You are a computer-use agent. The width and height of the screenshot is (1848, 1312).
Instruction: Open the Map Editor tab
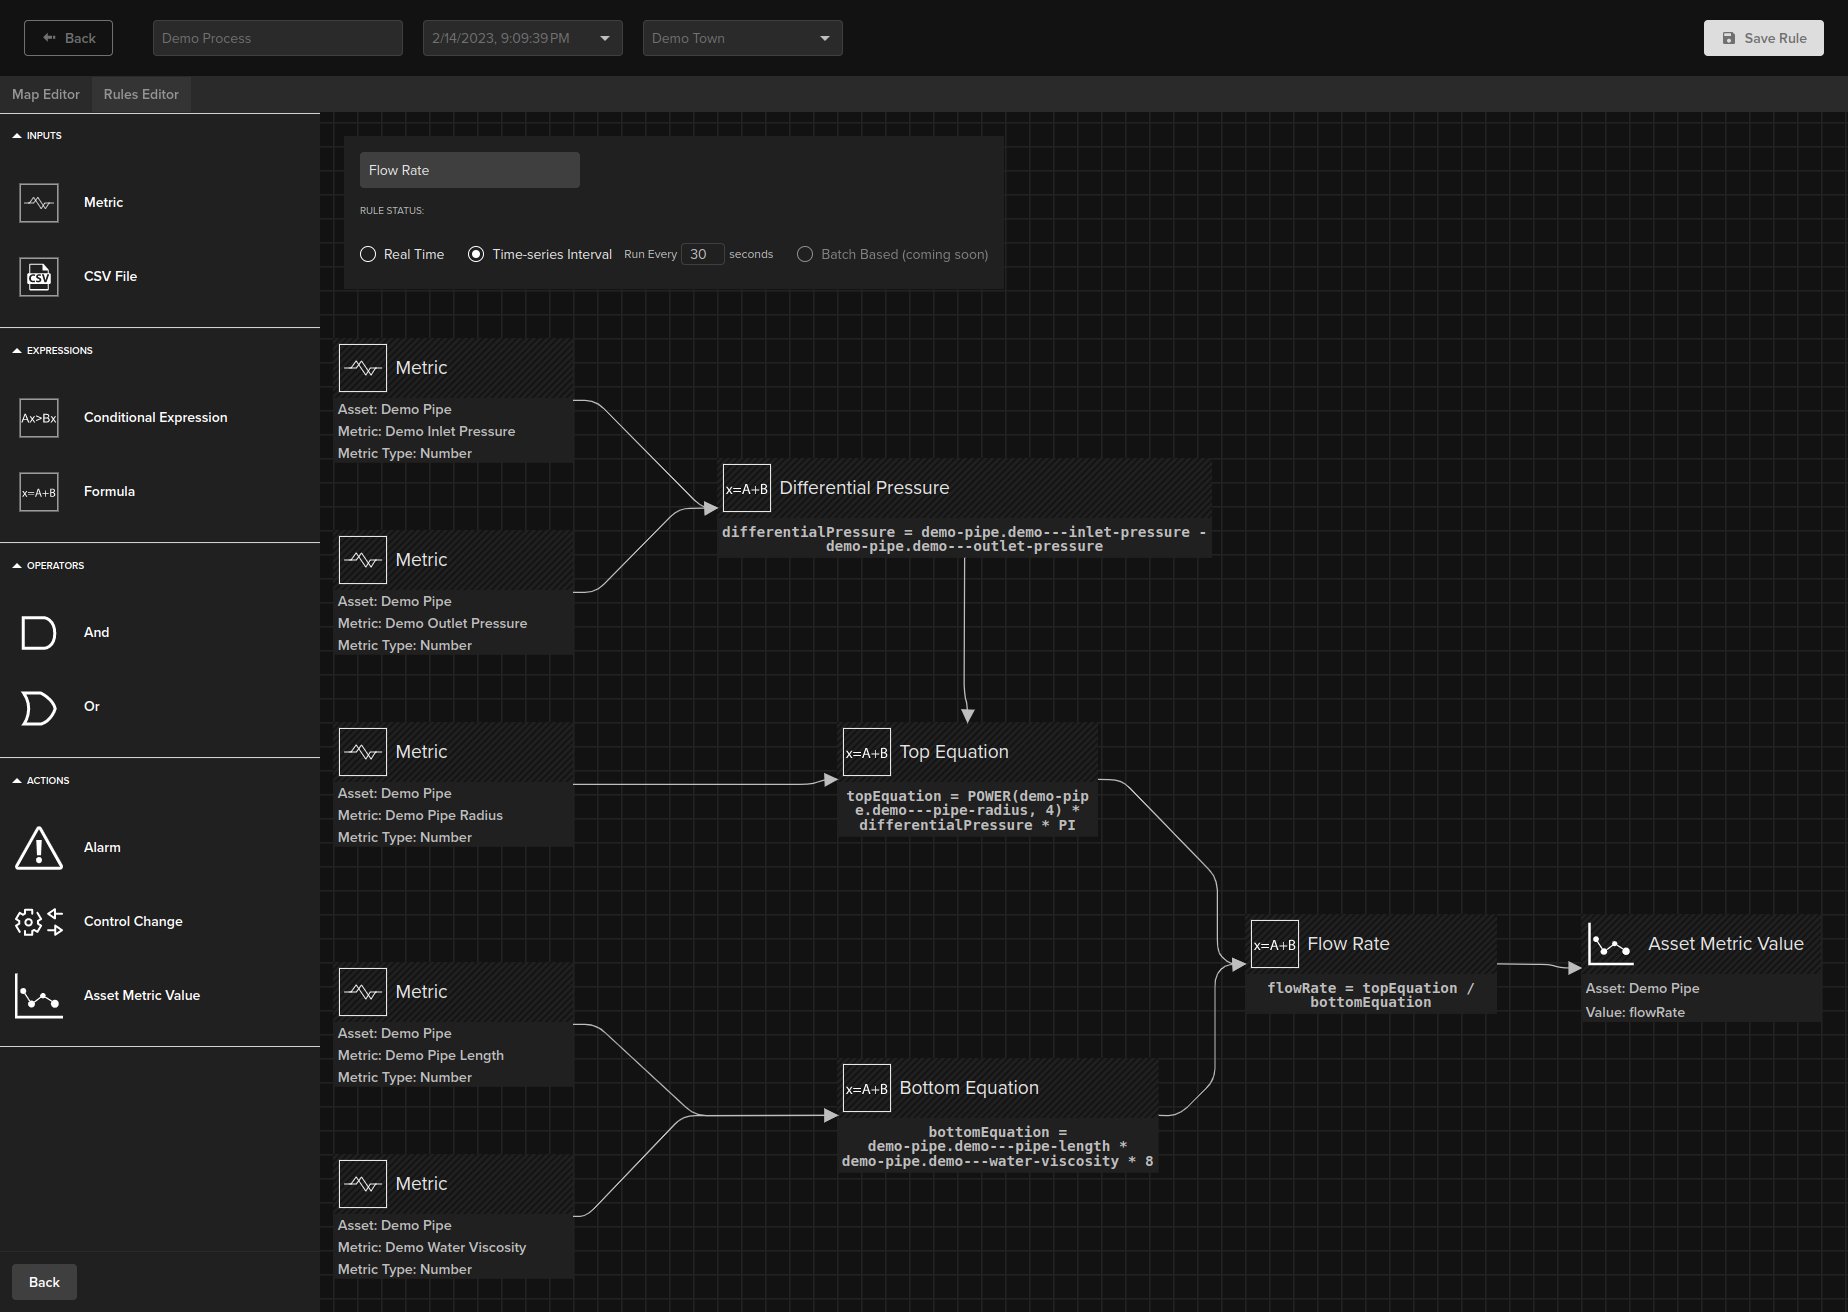(x=45, y=94)
